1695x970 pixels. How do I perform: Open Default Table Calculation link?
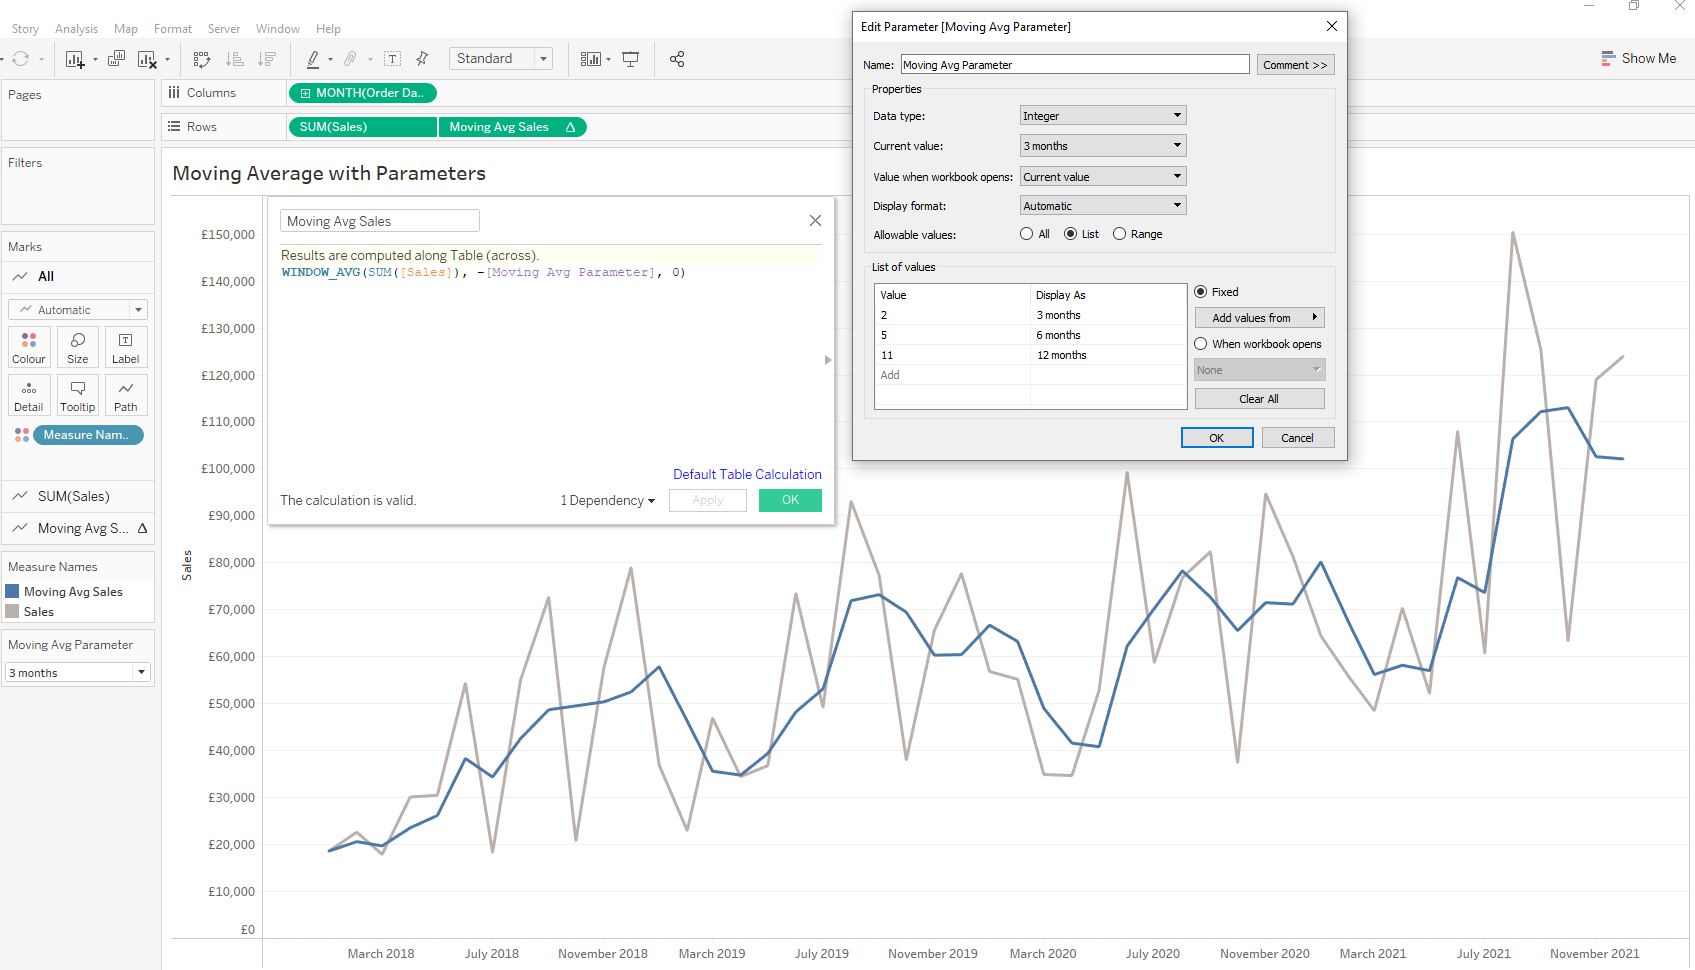(x=747, y=473)
